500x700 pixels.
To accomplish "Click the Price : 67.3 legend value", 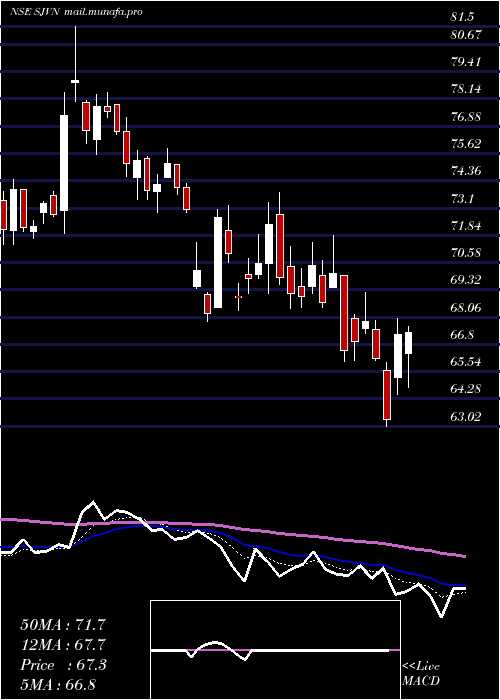I will [63, 665].
